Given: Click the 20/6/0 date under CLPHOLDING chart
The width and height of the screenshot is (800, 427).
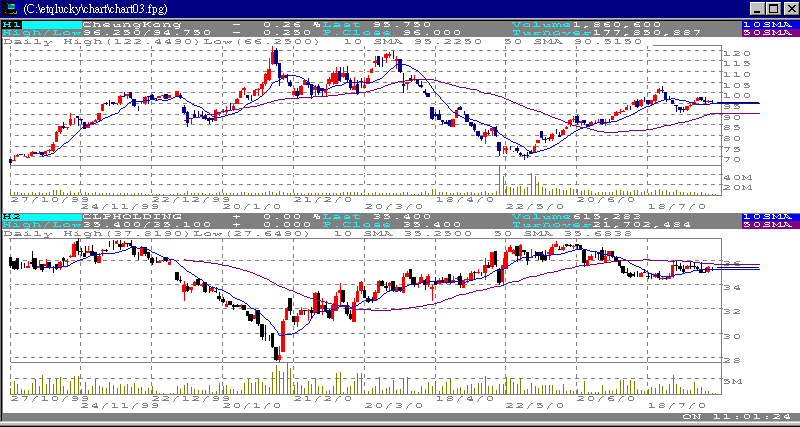Looking at the screenshot, I should click(606, 398).
